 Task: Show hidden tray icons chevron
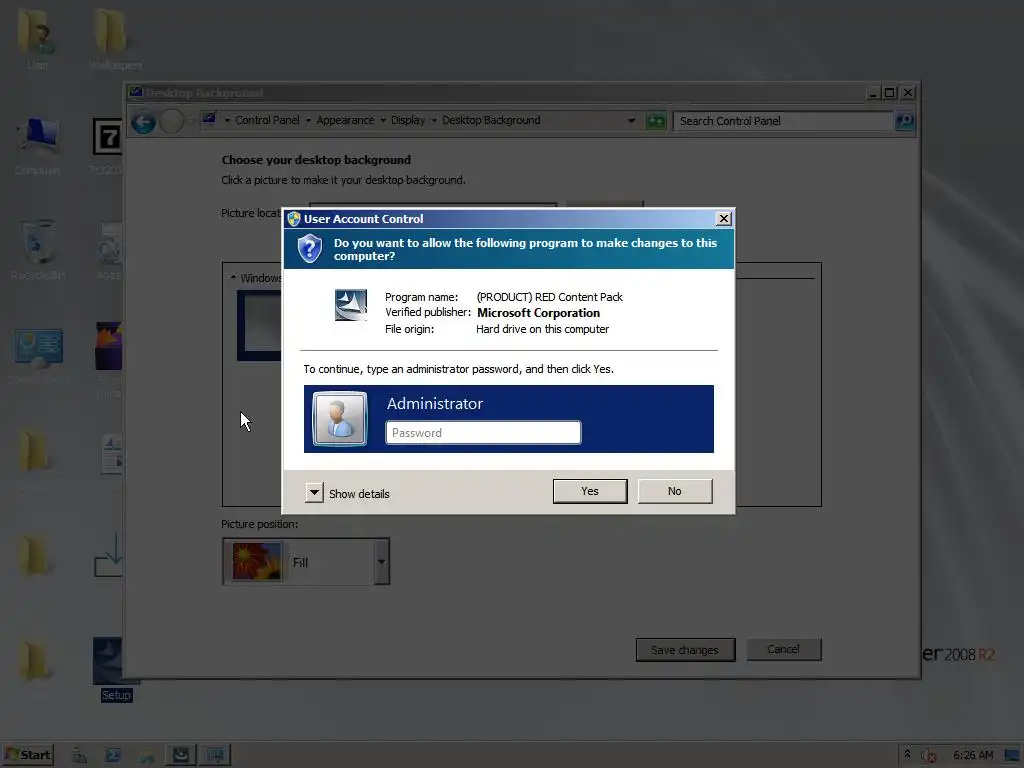point(907,754)
